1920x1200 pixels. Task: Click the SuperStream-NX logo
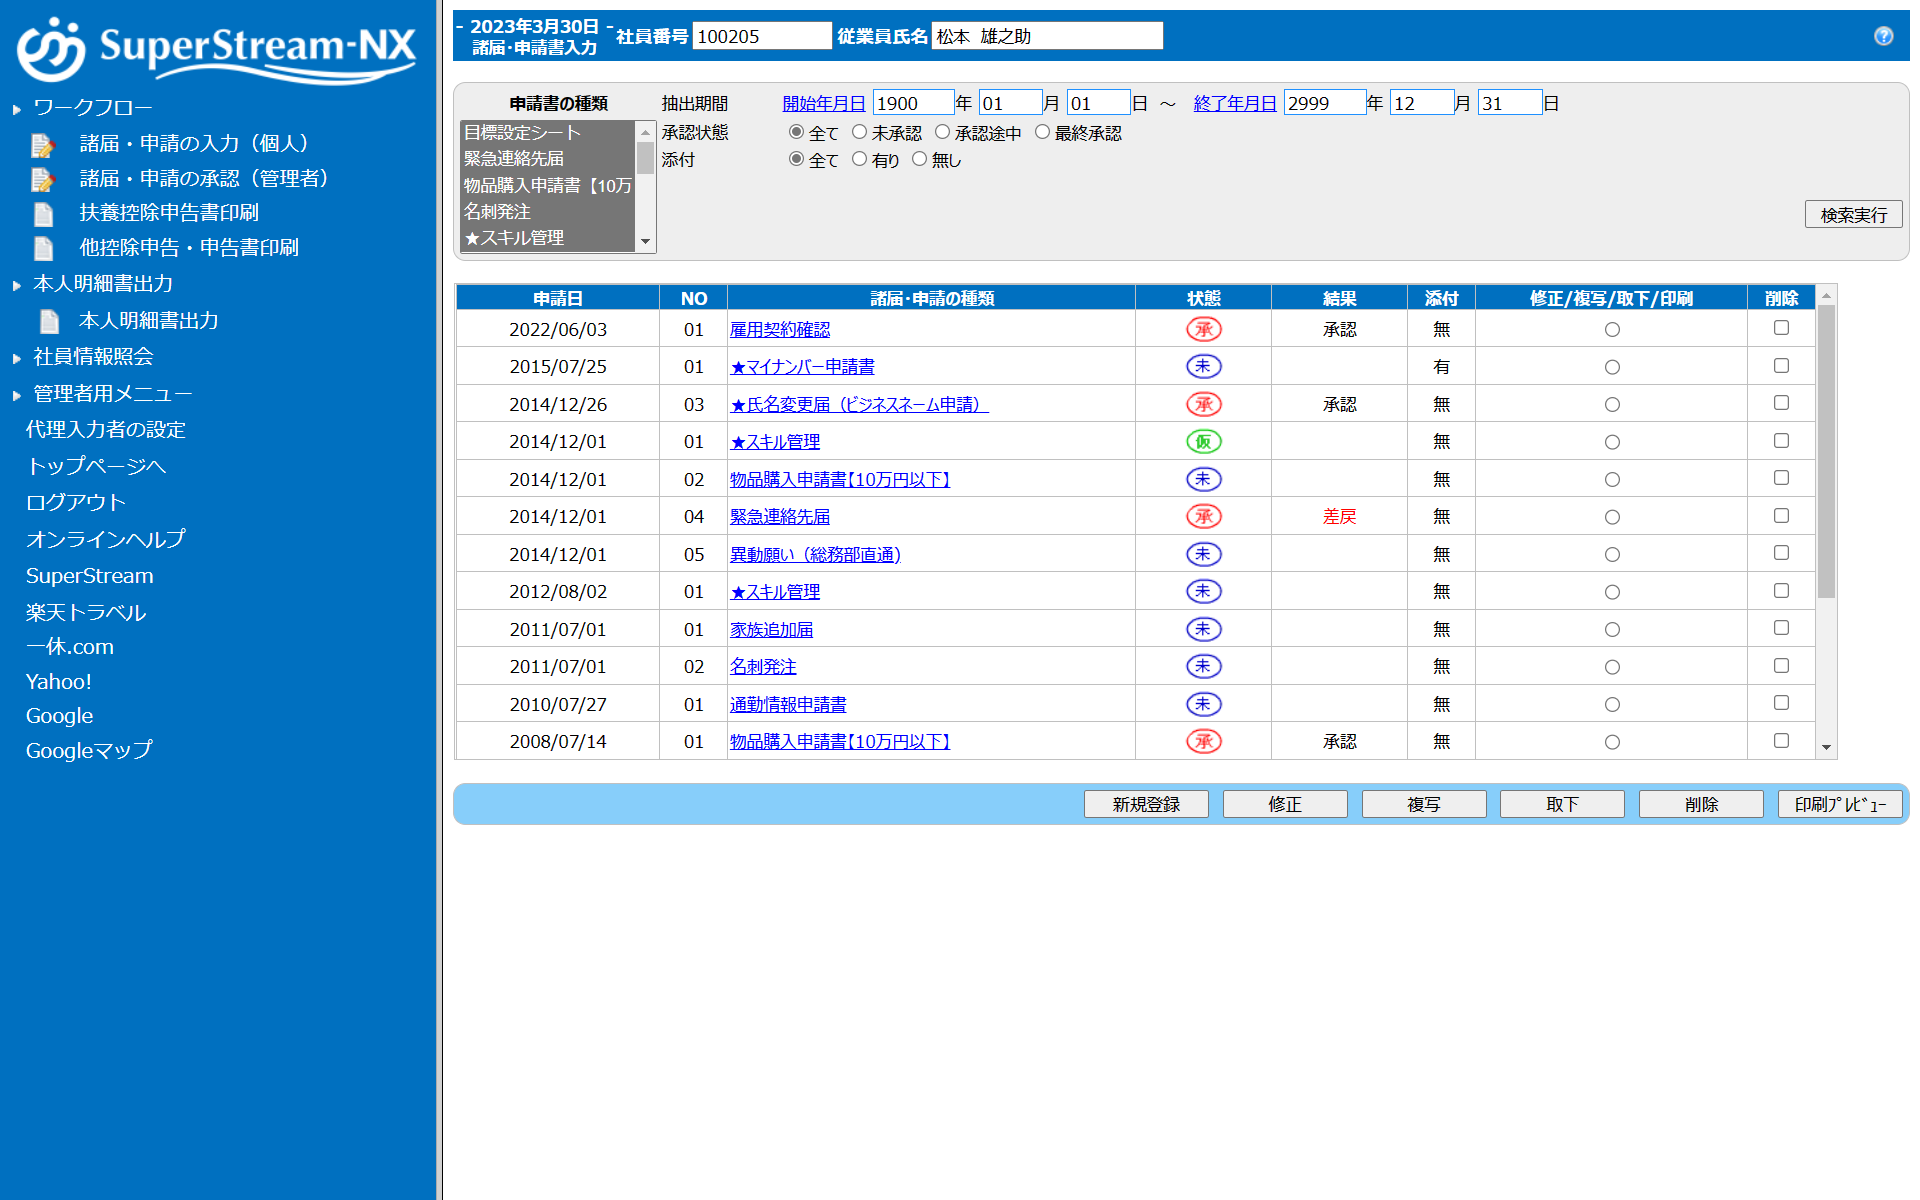(x=216, y=48)
